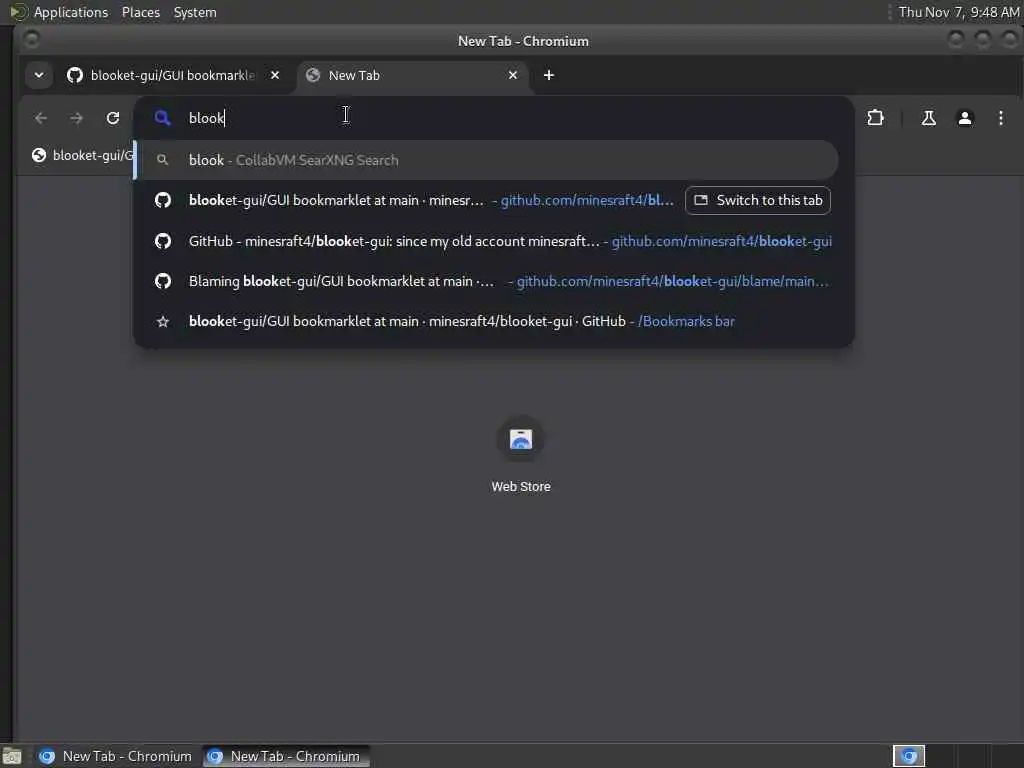
Task: Click the workspace switcher Chromium thumbnail
Action: (908, 756)
